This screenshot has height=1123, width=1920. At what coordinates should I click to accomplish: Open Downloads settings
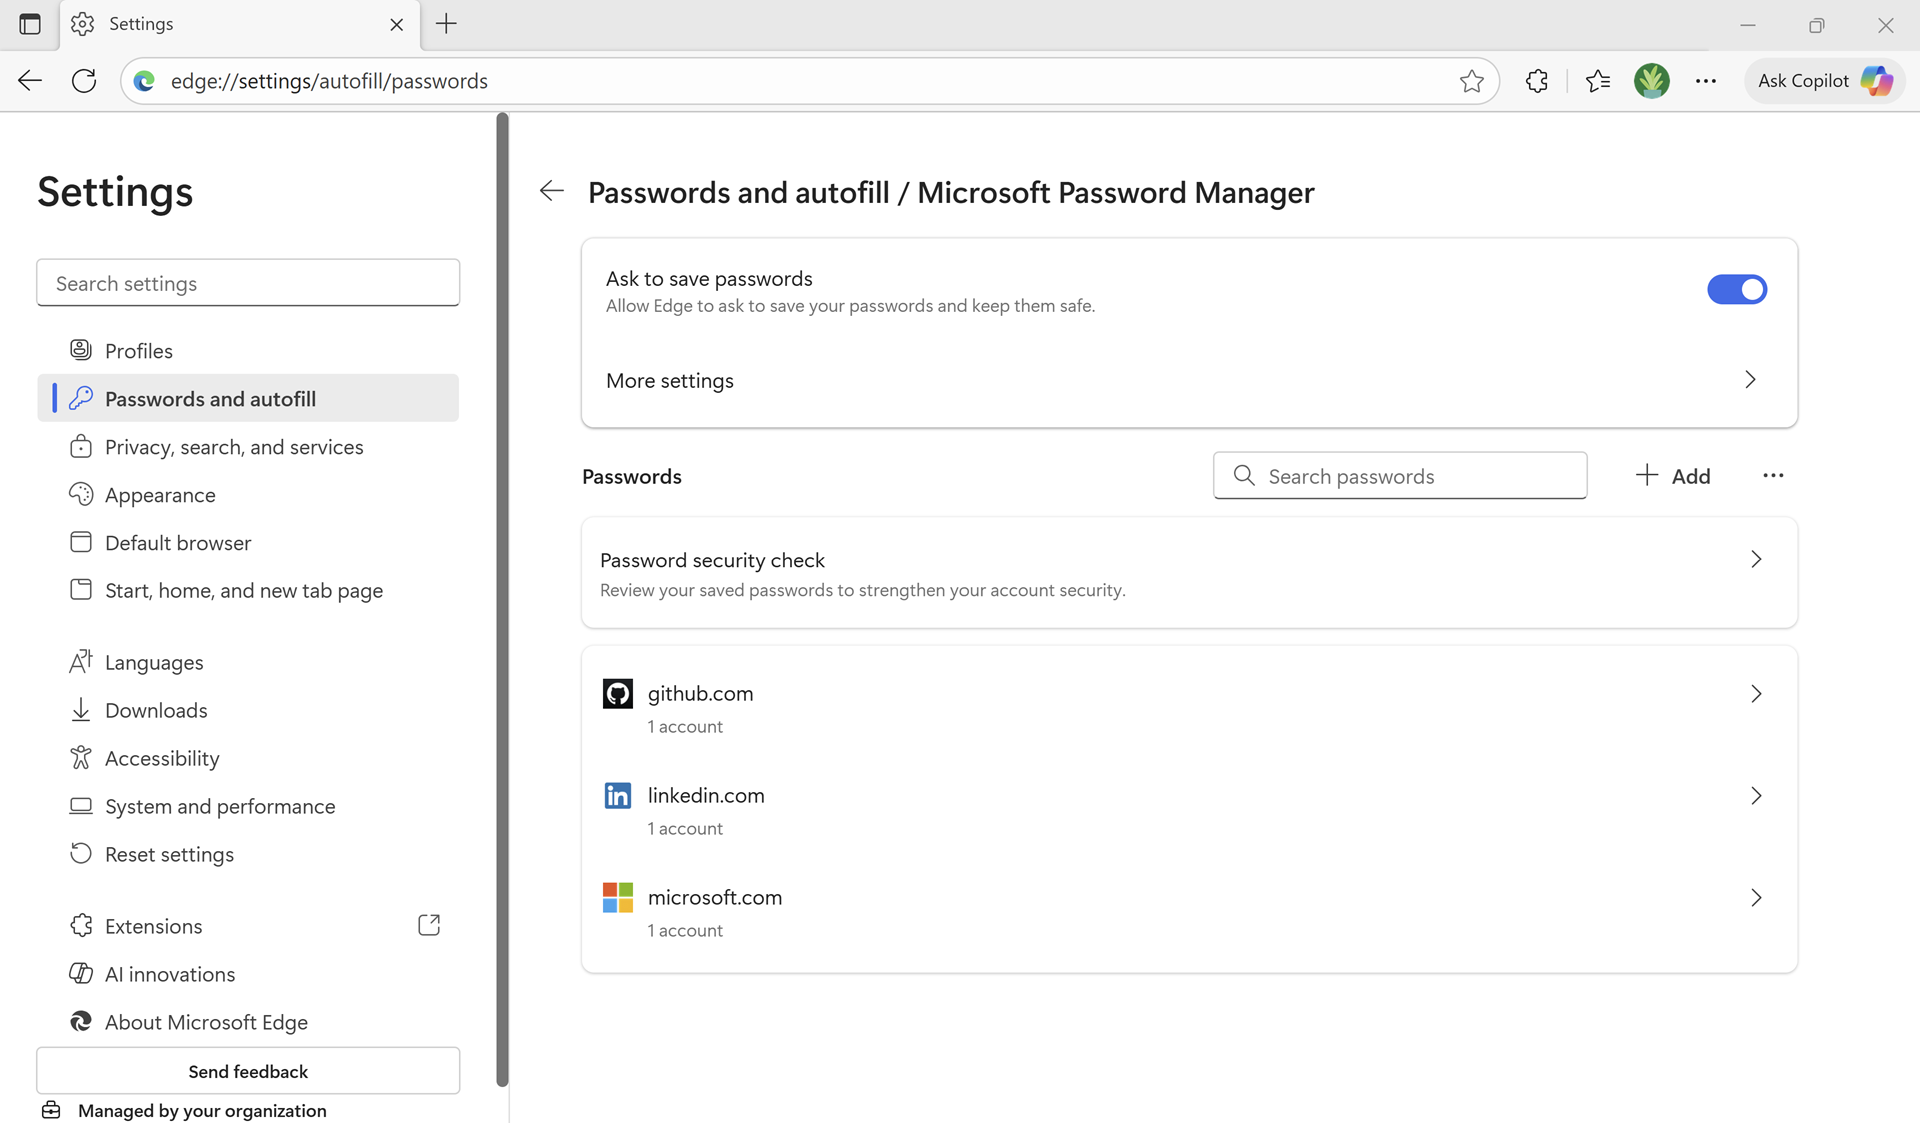(x=156, y=710)
